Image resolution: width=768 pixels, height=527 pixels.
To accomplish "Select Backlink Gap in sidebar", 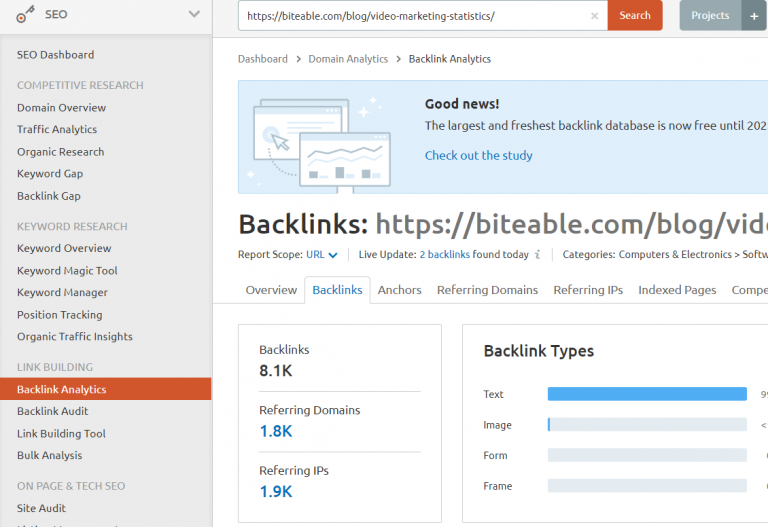I will 48,196.
